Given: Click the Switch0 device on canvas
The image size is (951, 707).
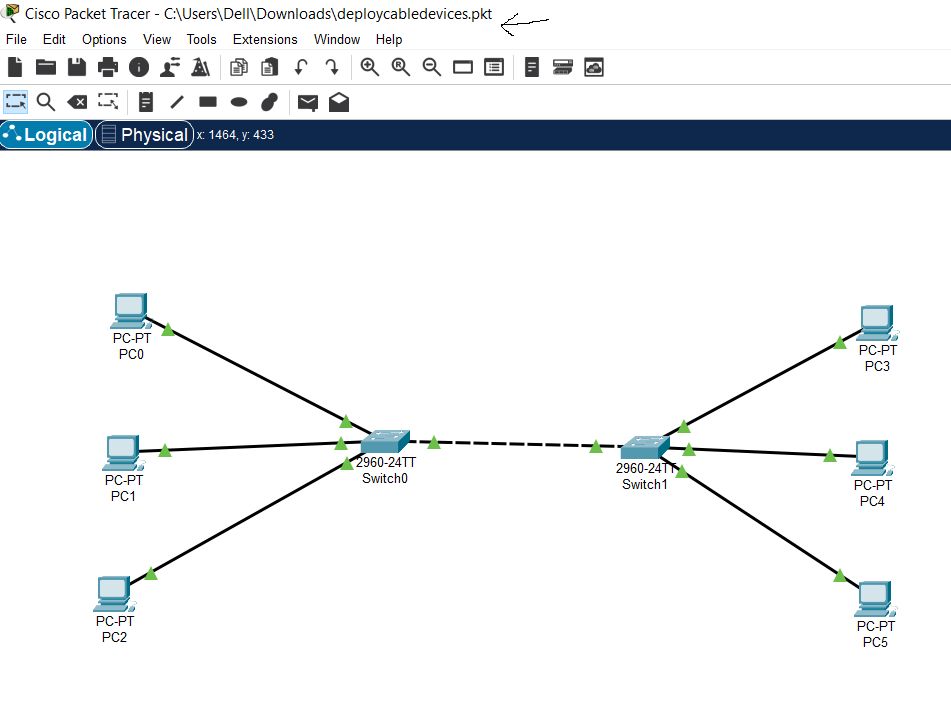Looking at the screenshot, I should (385, 443).
